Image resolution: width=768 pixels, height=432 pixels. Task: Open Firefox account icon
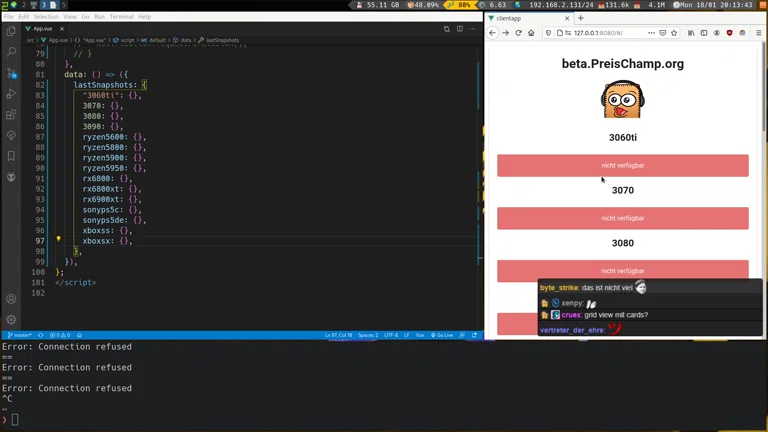click(717, 33)
